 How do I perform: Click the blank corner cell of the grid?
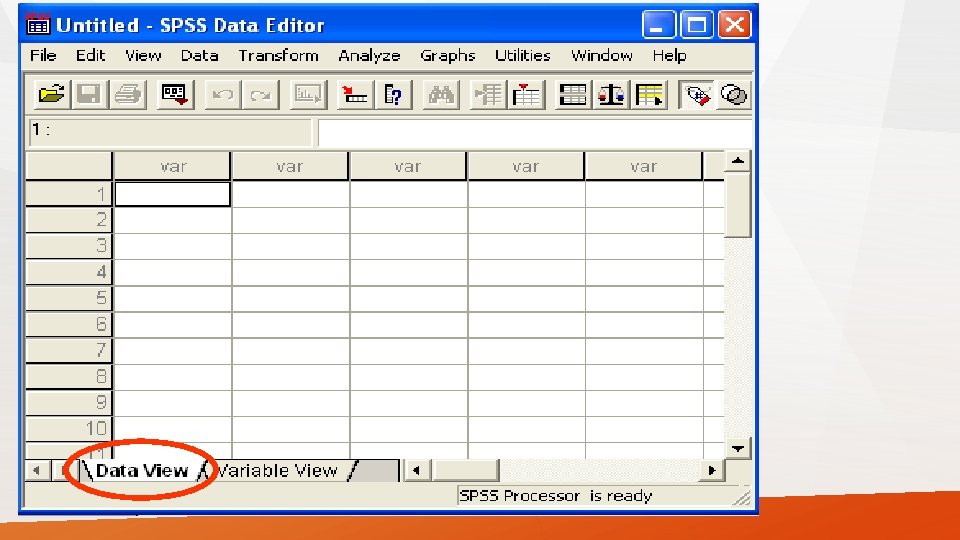pyautogui.click(x=69, y=166)
